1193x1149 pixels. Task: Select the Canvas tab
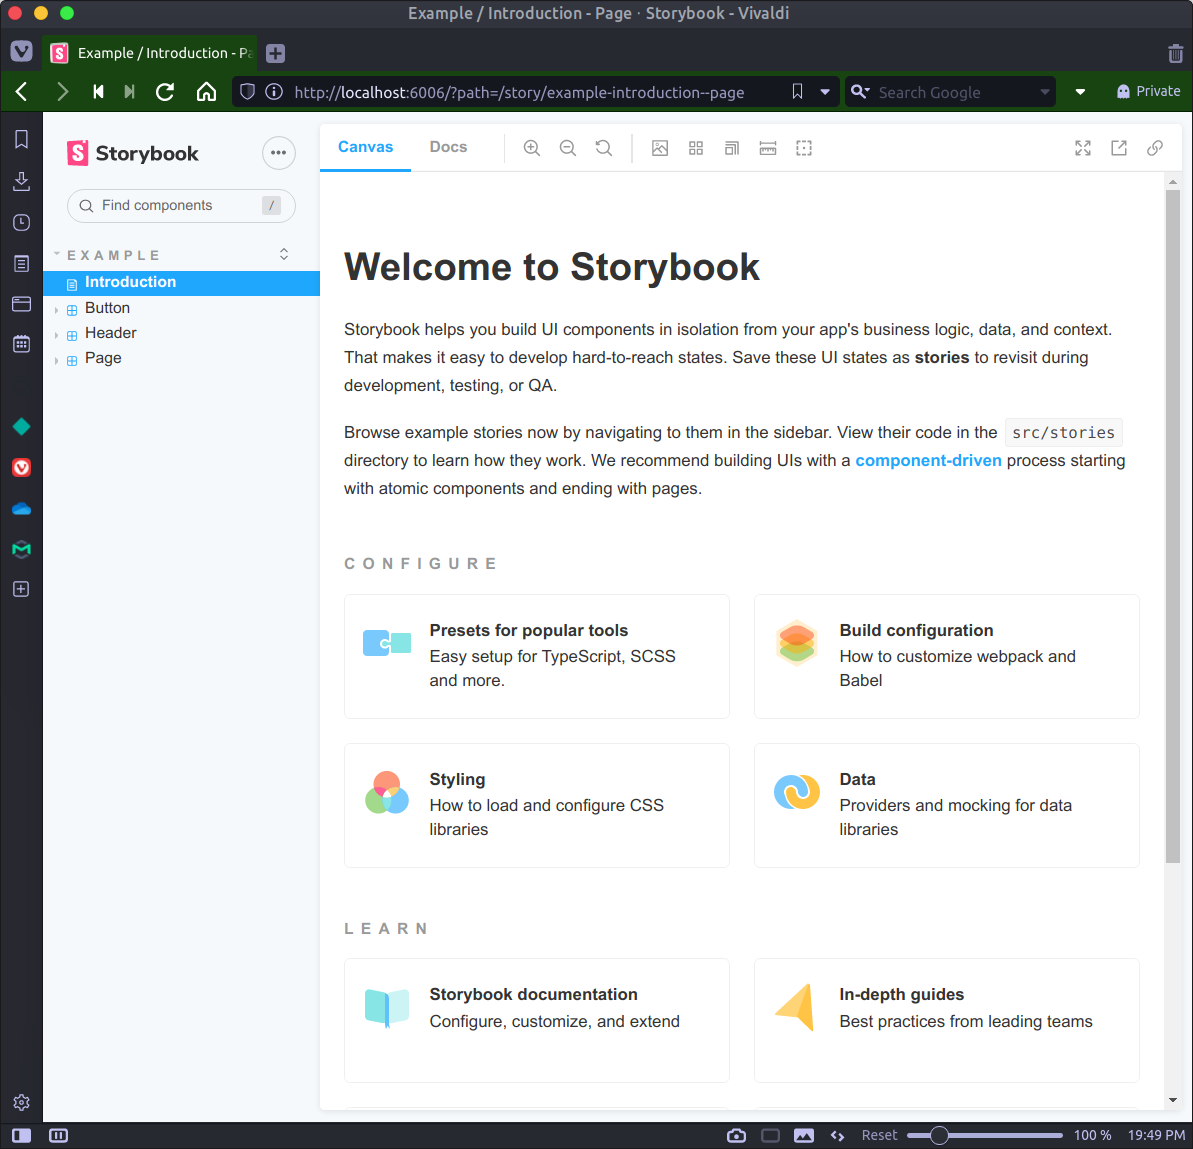click(x=365, y=147)
